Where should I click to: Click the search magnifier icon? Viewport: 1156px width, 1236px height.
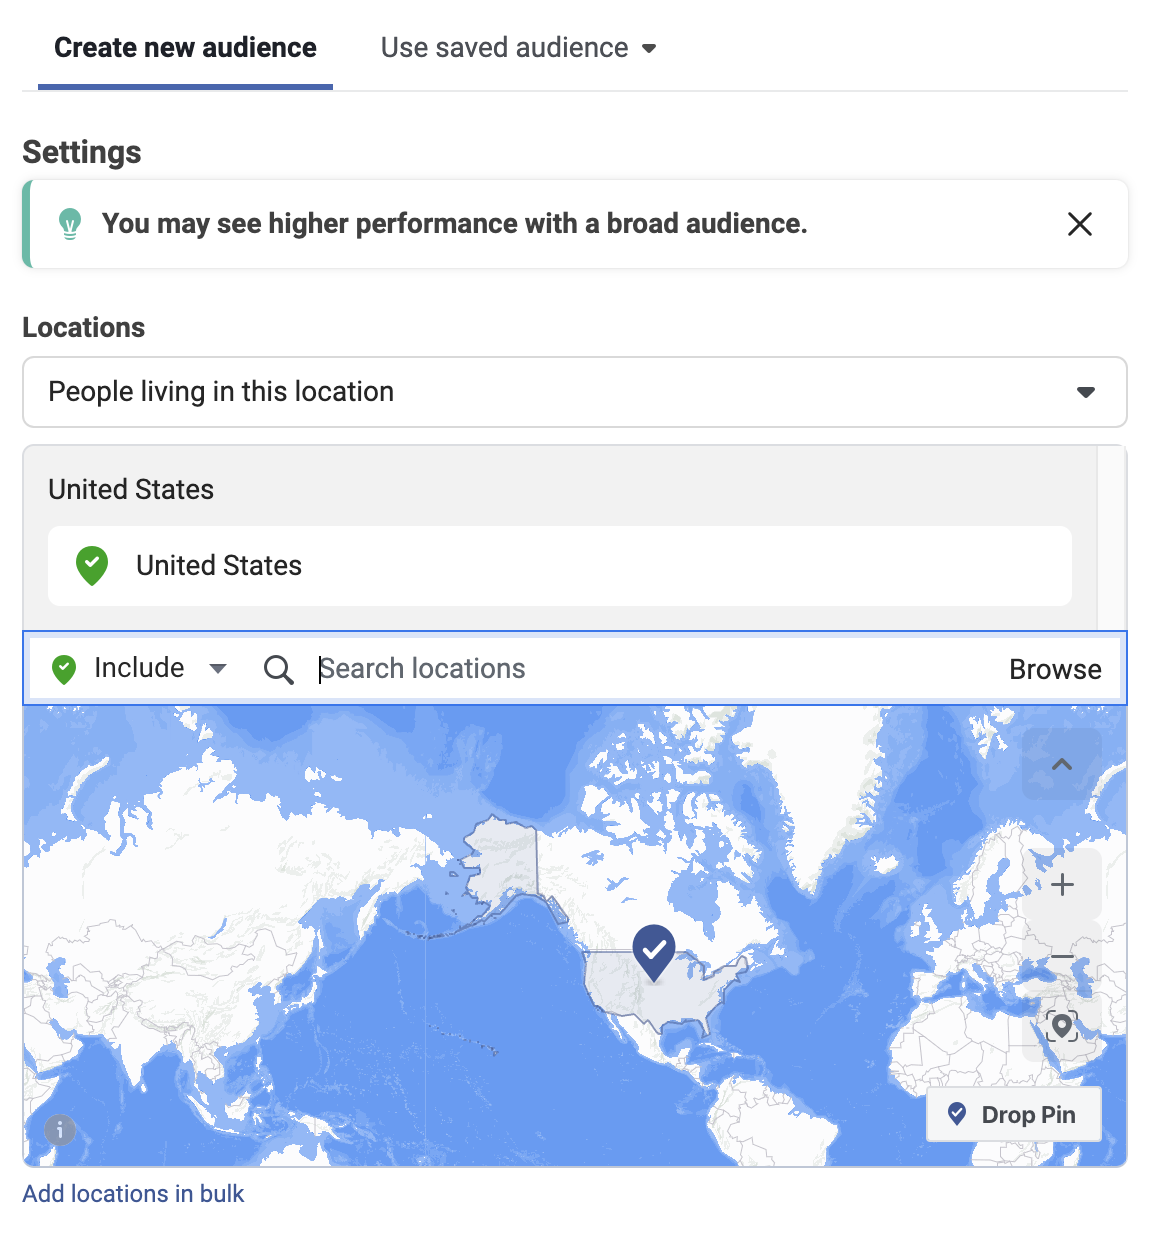tap(278, 669)
